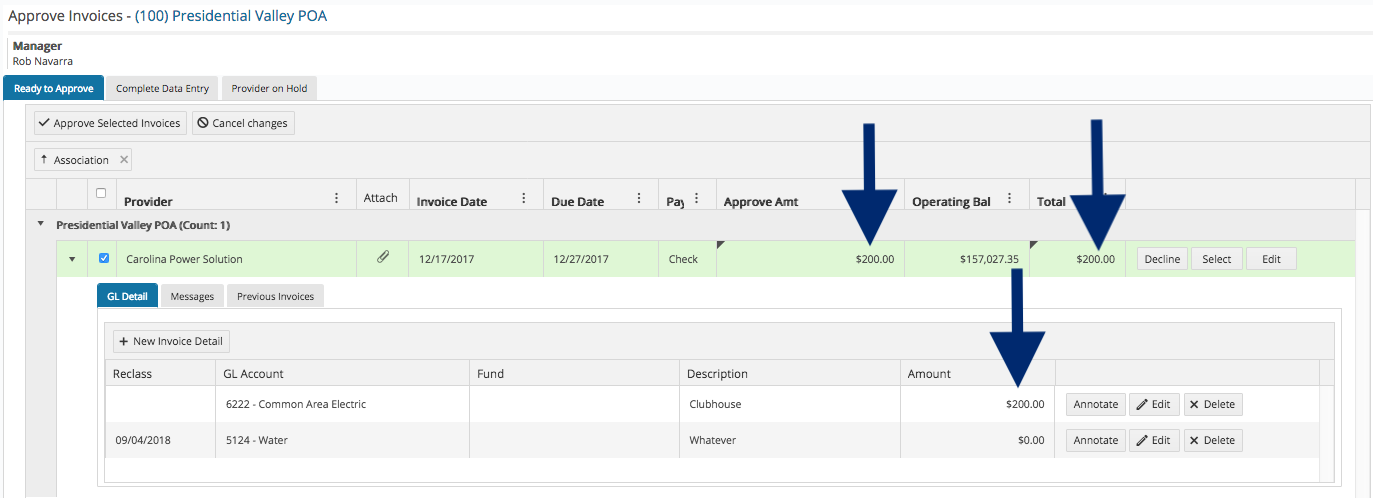Viewport: 1373px width, 498px height.
Task: Click the 12/27/2017 due date cell
Action: [x=601, y=259]
